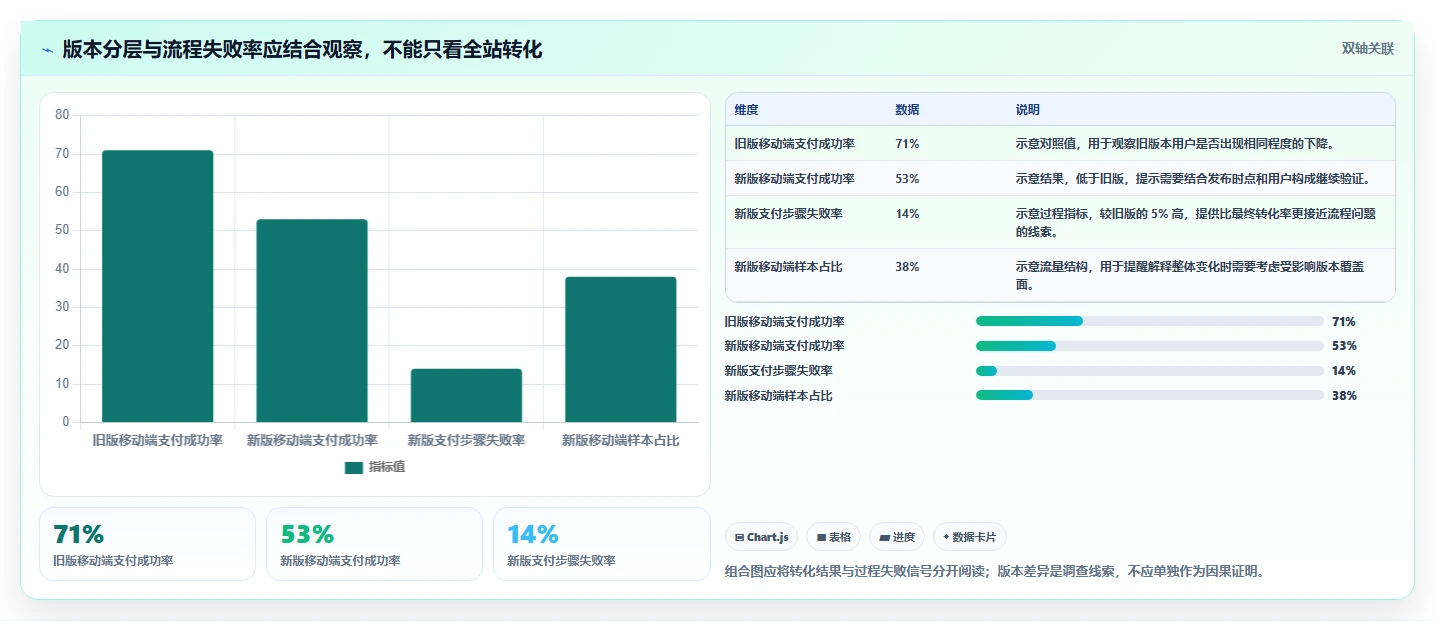
Task: Click the 旧版移动端支付成功率 bar in chart
Action: pyautogui.click(x=158, y=286)
